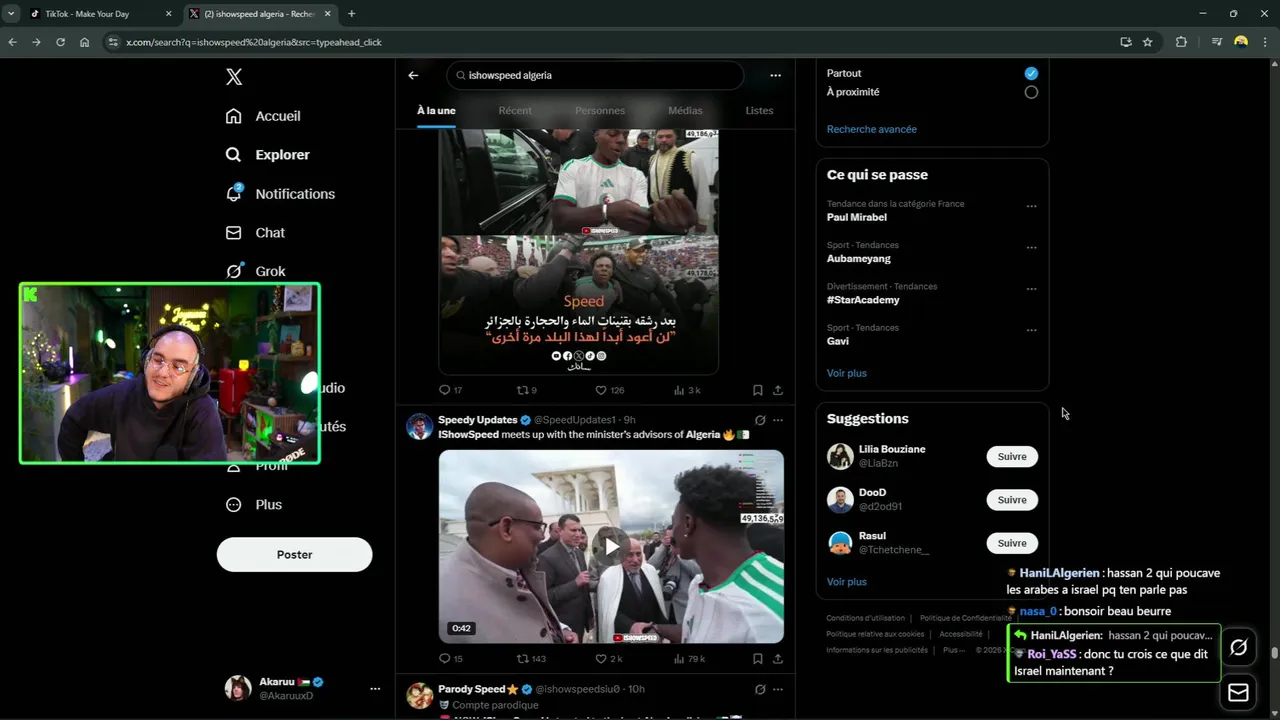Viewport: 1280px width, 720px height.
Task: Click Grok icon on Parody Speed post
Action: click(760, 689)
